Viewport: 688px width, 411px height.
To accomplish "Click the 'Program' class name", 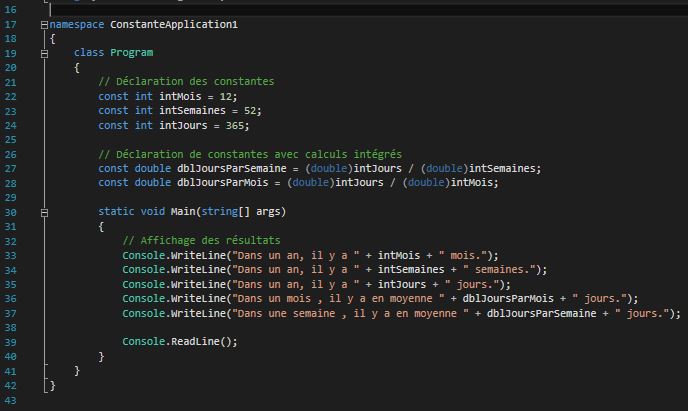I will click(x=132, y=53).
